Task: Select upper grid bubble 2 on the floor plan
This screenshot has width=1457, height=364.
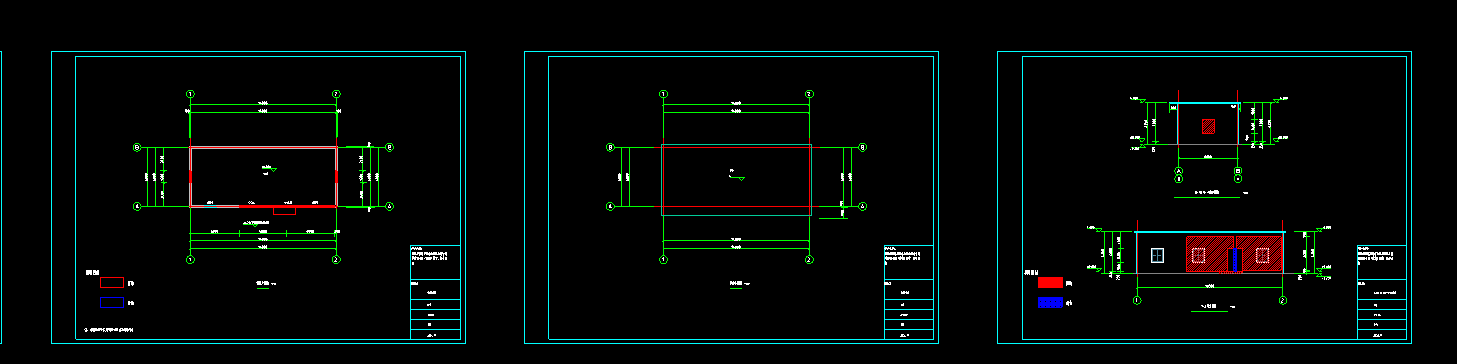Action: pos(336,94)
